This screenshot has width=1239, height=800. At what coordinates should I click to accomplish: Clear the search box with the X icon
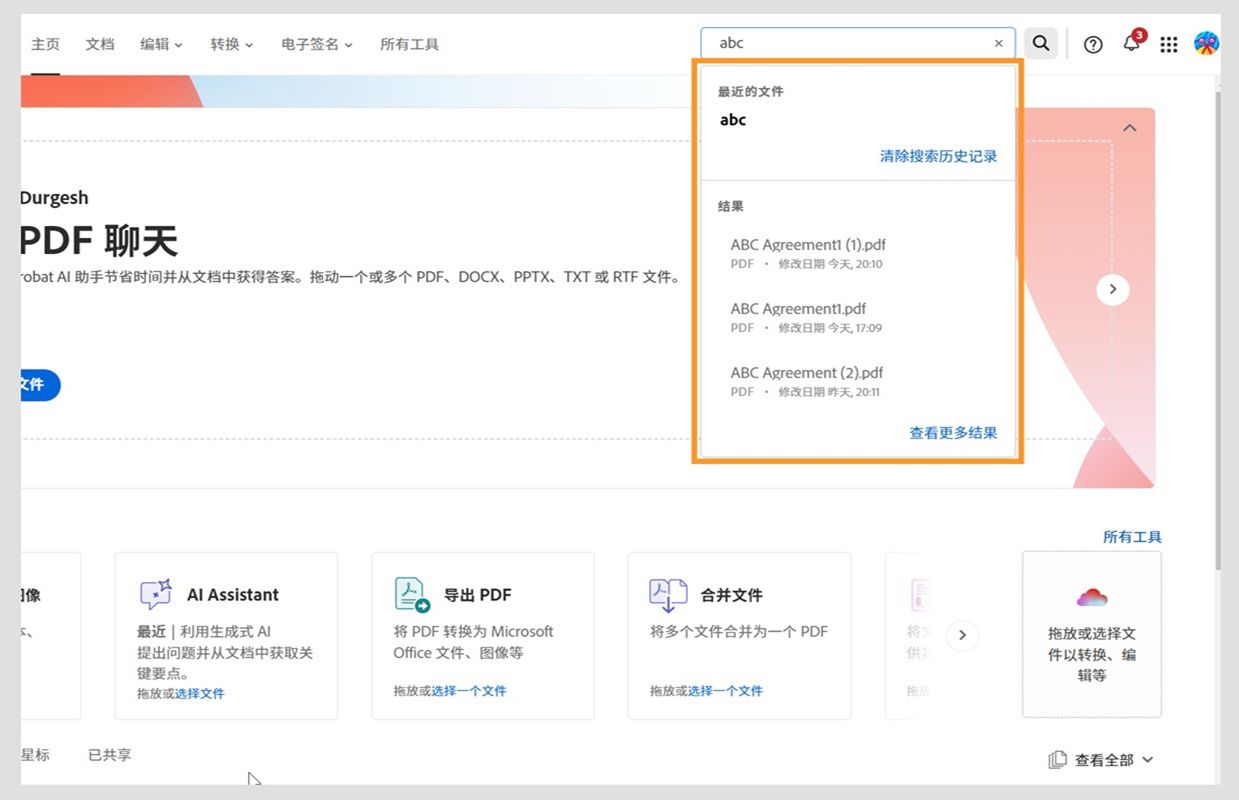tap(997, 43)
